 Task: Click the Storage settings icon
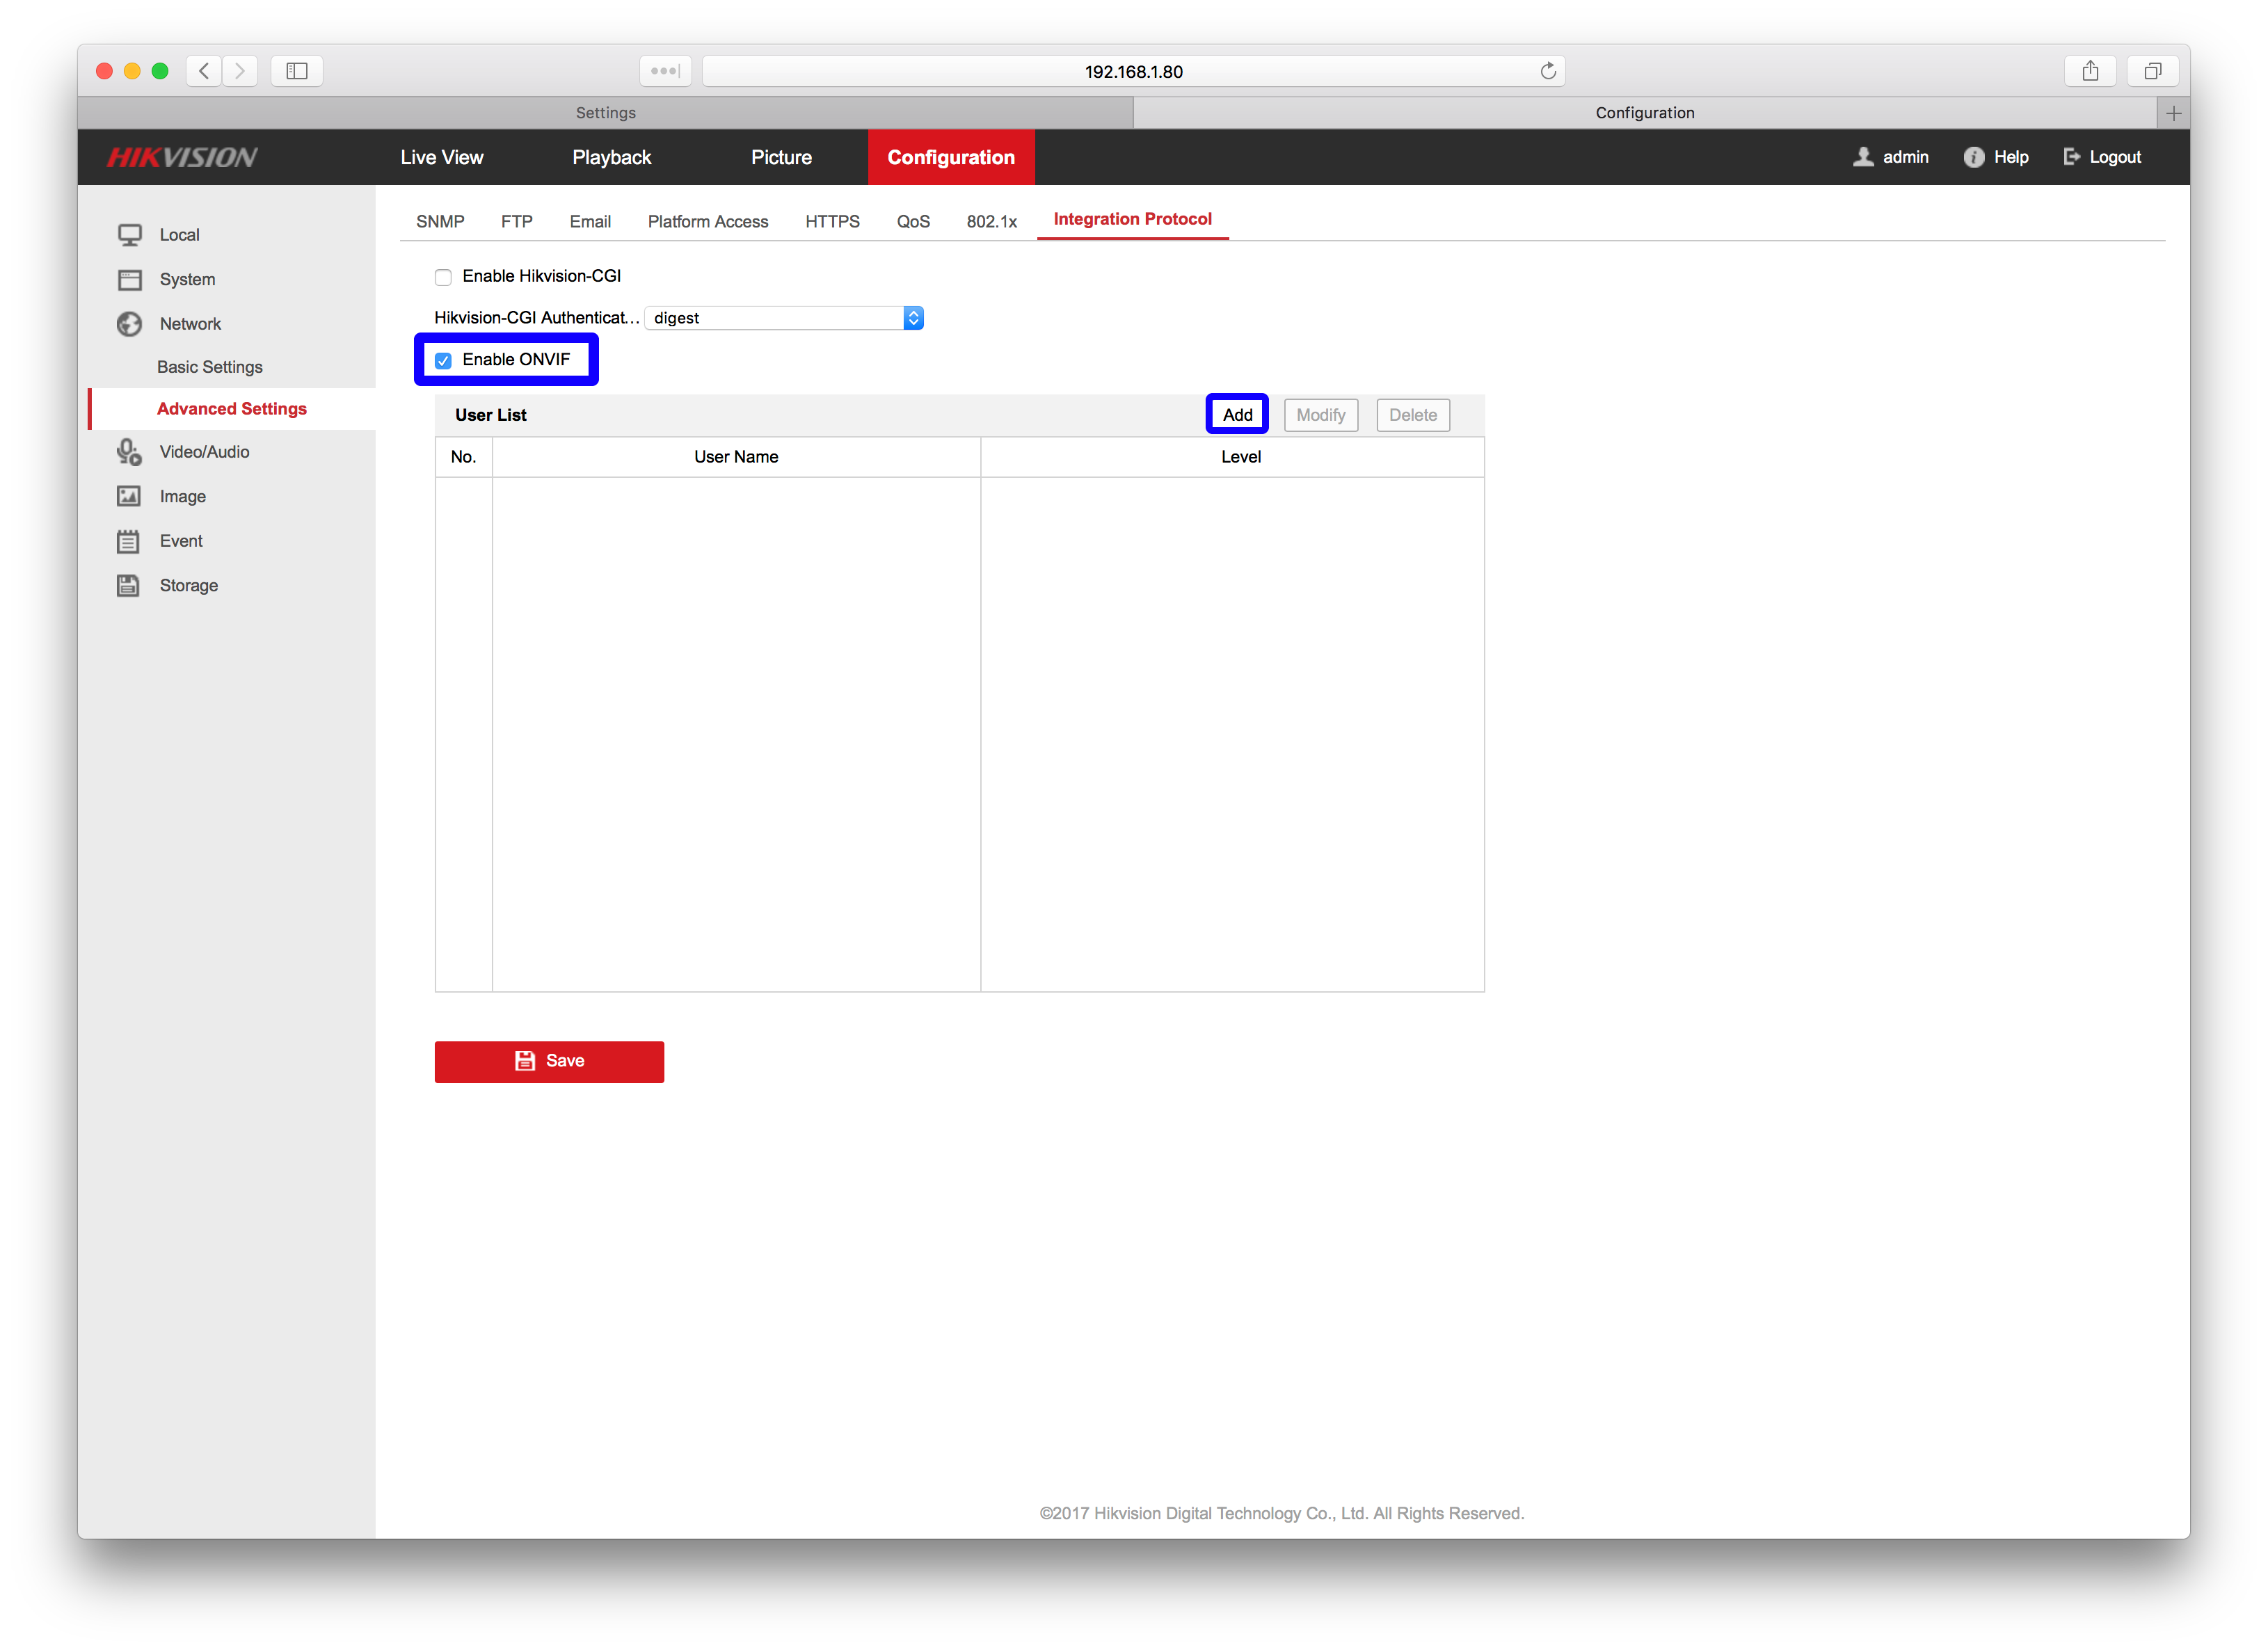pyautogui.click(x=134, y=584)
